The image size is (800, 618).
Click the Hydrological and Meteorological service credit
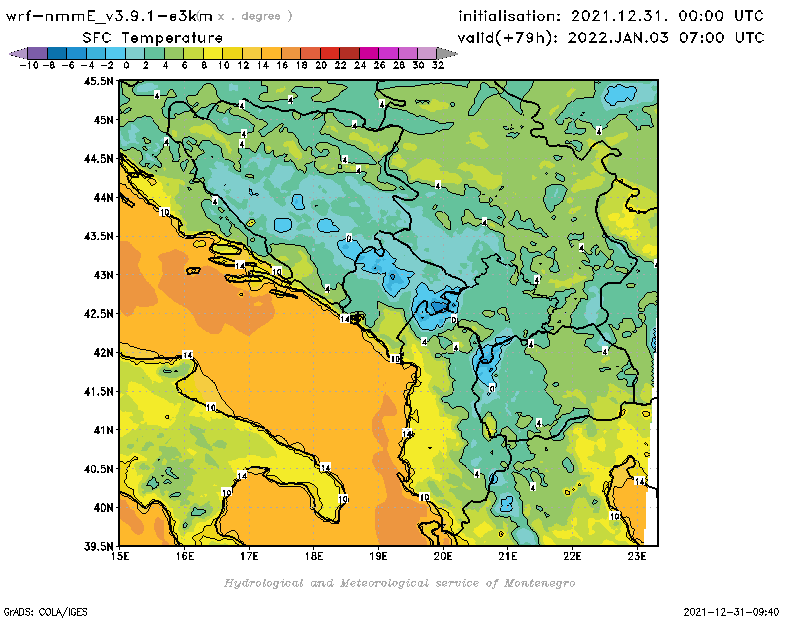tap(399, 583)
